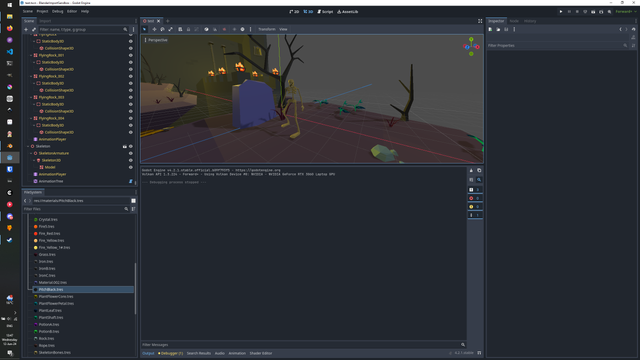The image size is (640, 360).
Task: Click the Inspector create new resource icon
Action: point(490,29)
